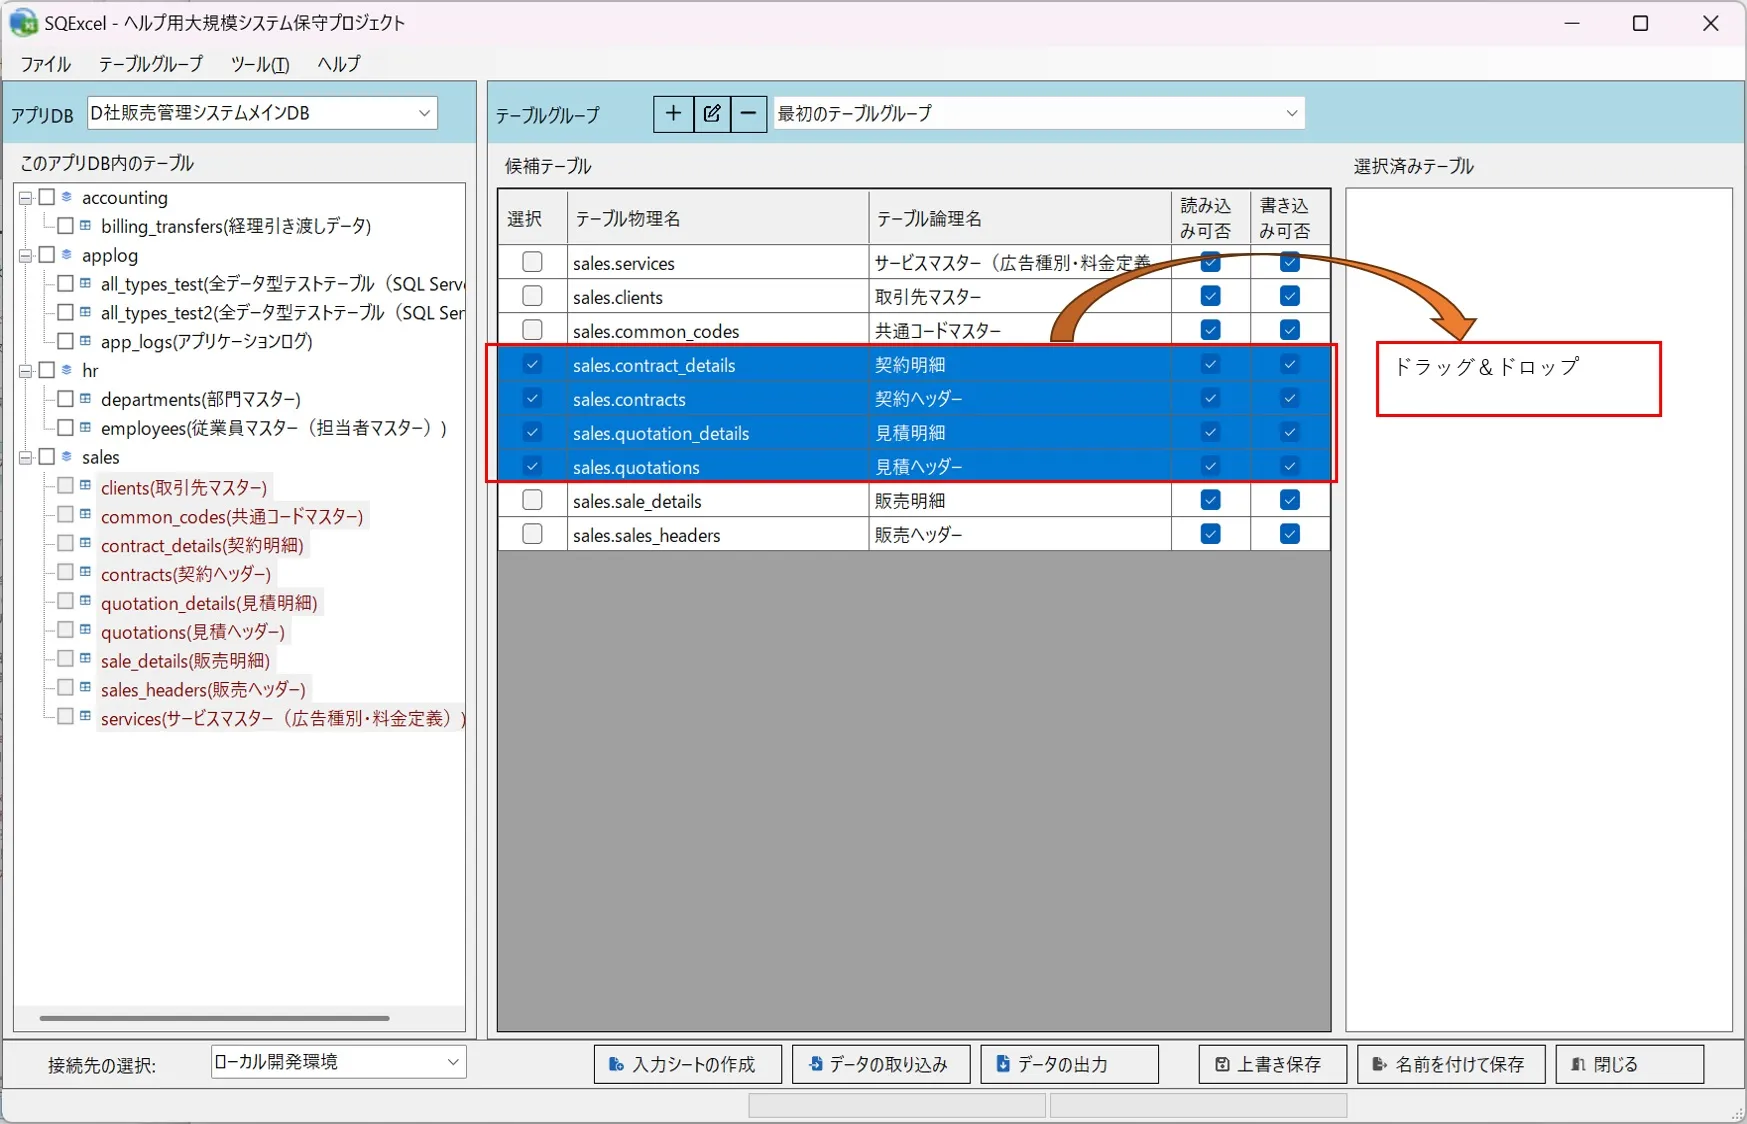Click the SQExcel app icon in title bar
The width and height of the screenshot is (1747, 1124).
point(23,22)
